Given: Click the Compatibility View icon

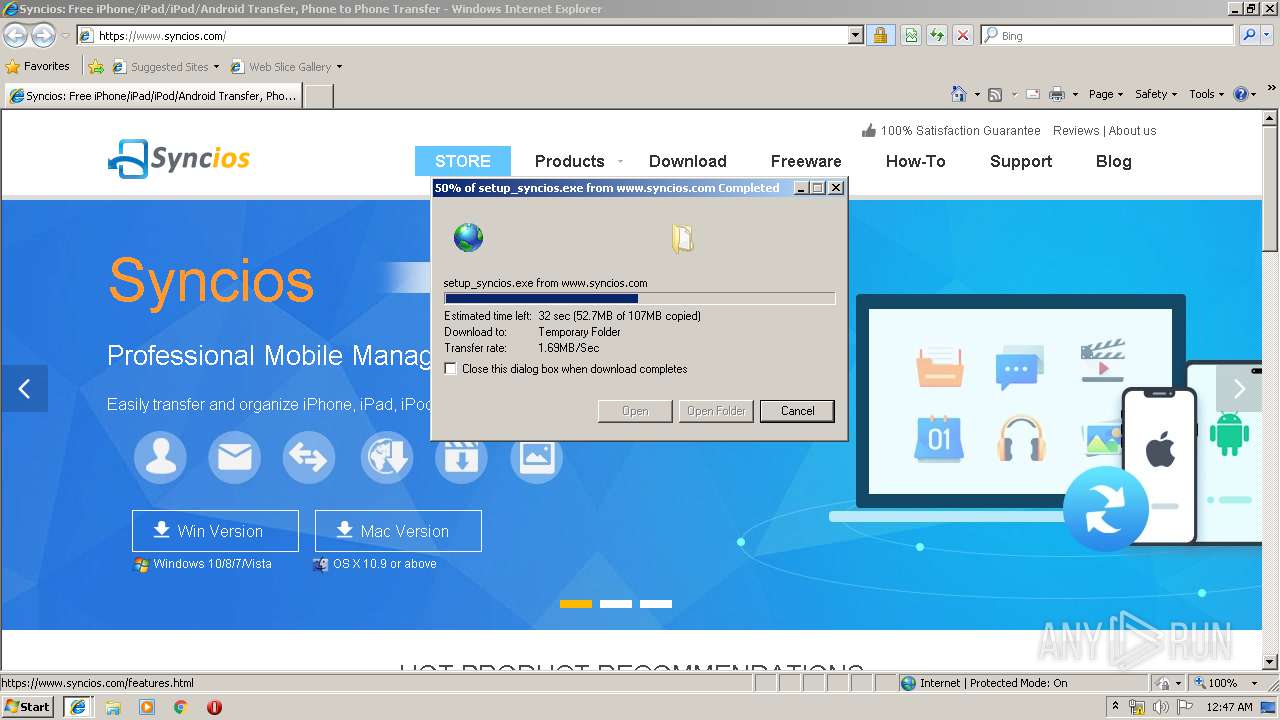Looking at the screenshot, I should pyautogui.click(x=911, y=36).
